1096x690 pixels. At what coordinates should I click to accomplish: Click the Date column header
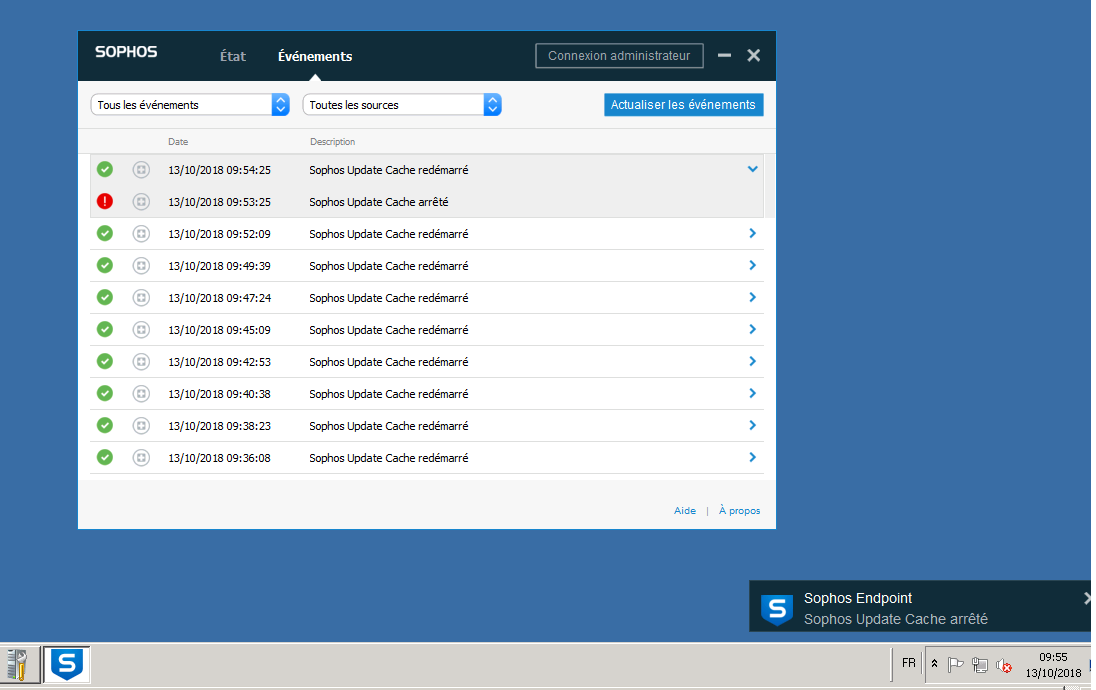tap(178, 141)
